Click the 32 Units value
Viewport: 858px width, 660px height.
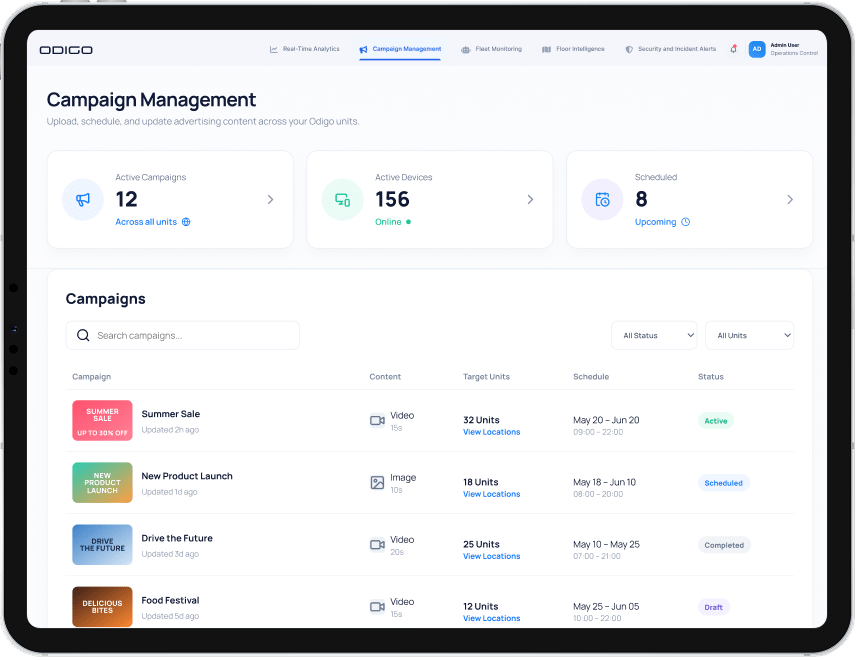(481, 420)
